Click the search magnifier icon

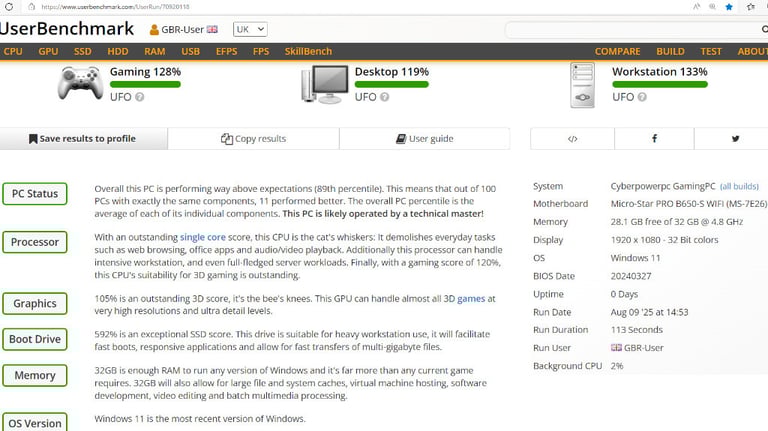click(764, 29)
